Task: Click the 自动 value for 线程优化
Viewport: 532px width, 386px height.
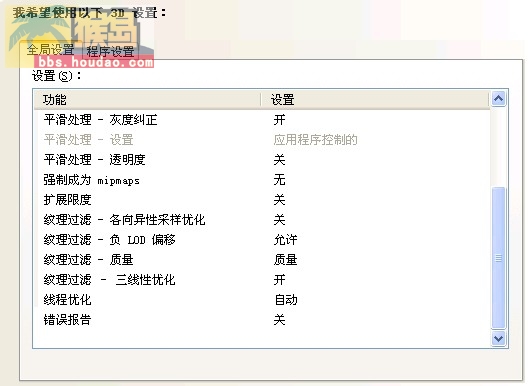Action: click(286, 300)
